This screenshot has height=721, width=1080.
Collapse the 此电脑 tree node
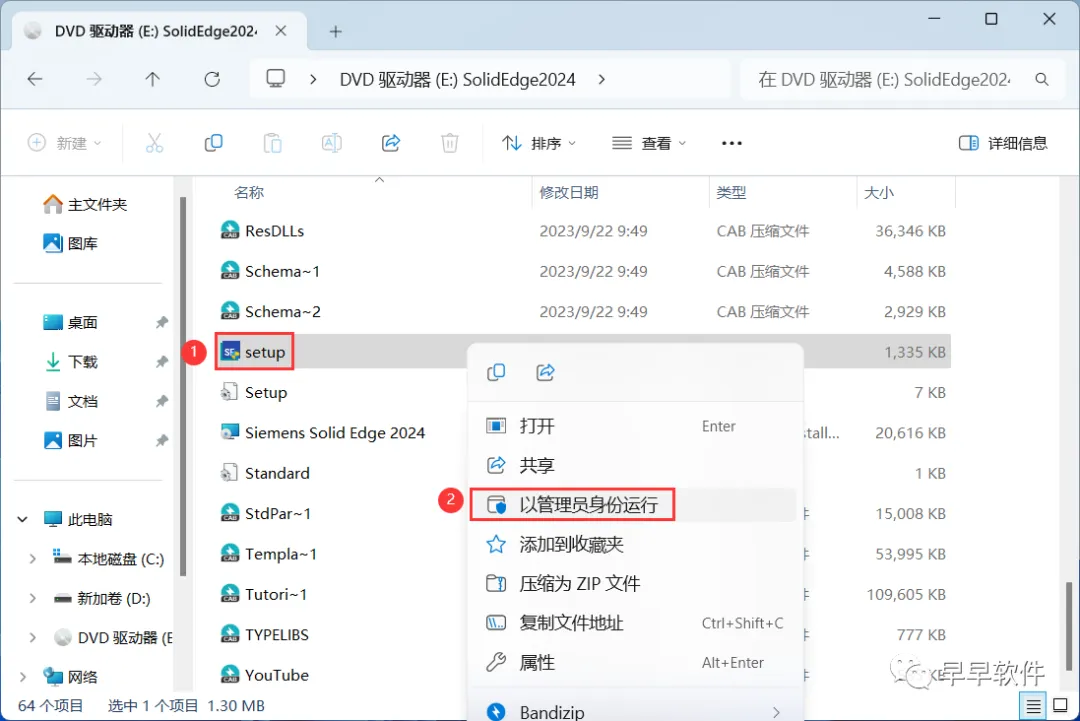[x=22, y=519]
